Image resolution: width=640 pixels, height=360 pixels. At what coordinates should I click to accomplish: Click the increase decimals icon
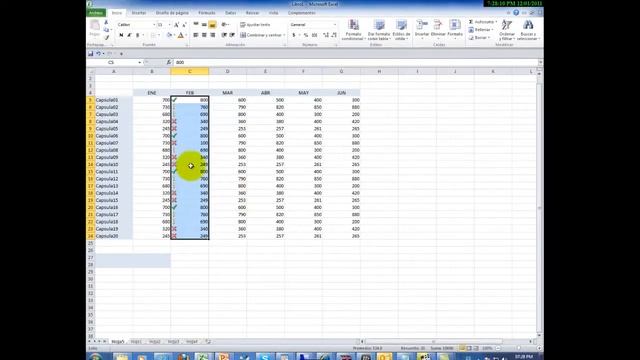coord(326,36)
